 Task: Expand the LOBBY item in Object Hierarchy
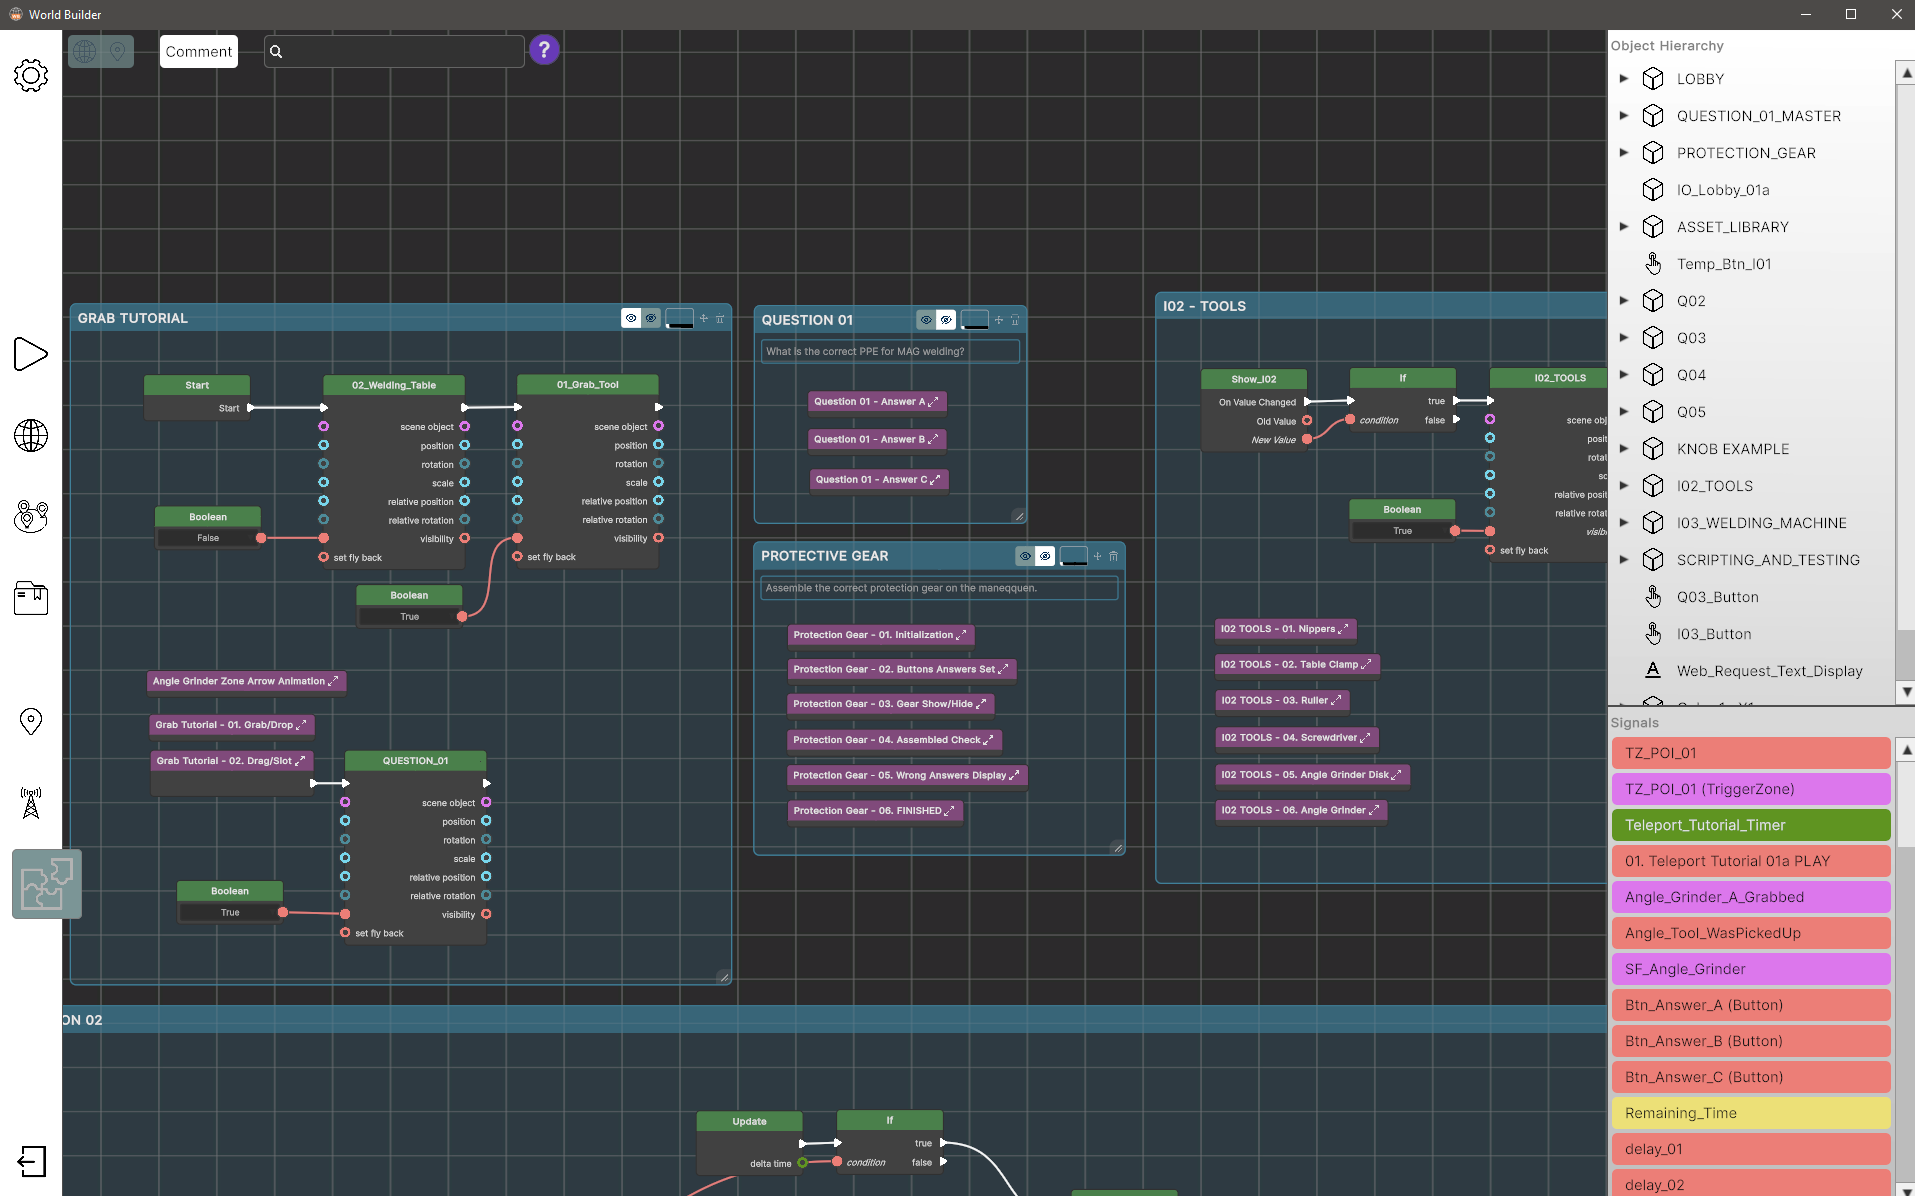(x=1623, y=78)
